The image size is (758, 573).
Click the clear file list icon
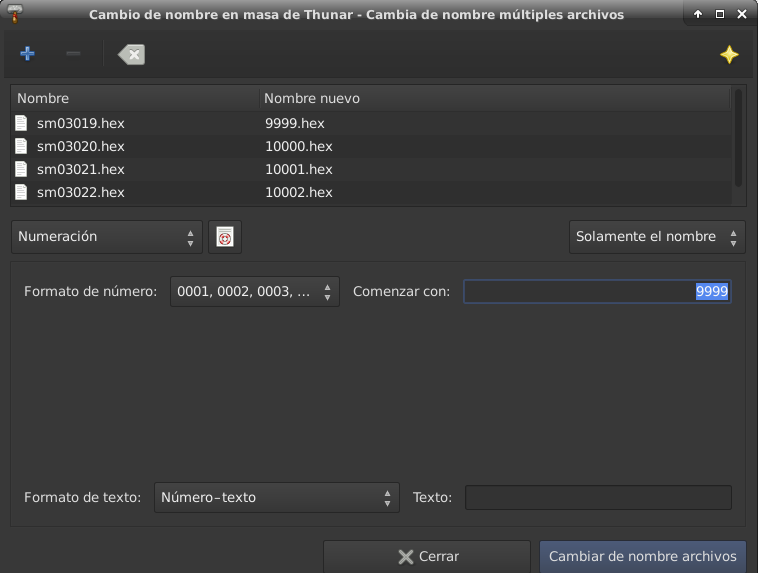[131, 54]
